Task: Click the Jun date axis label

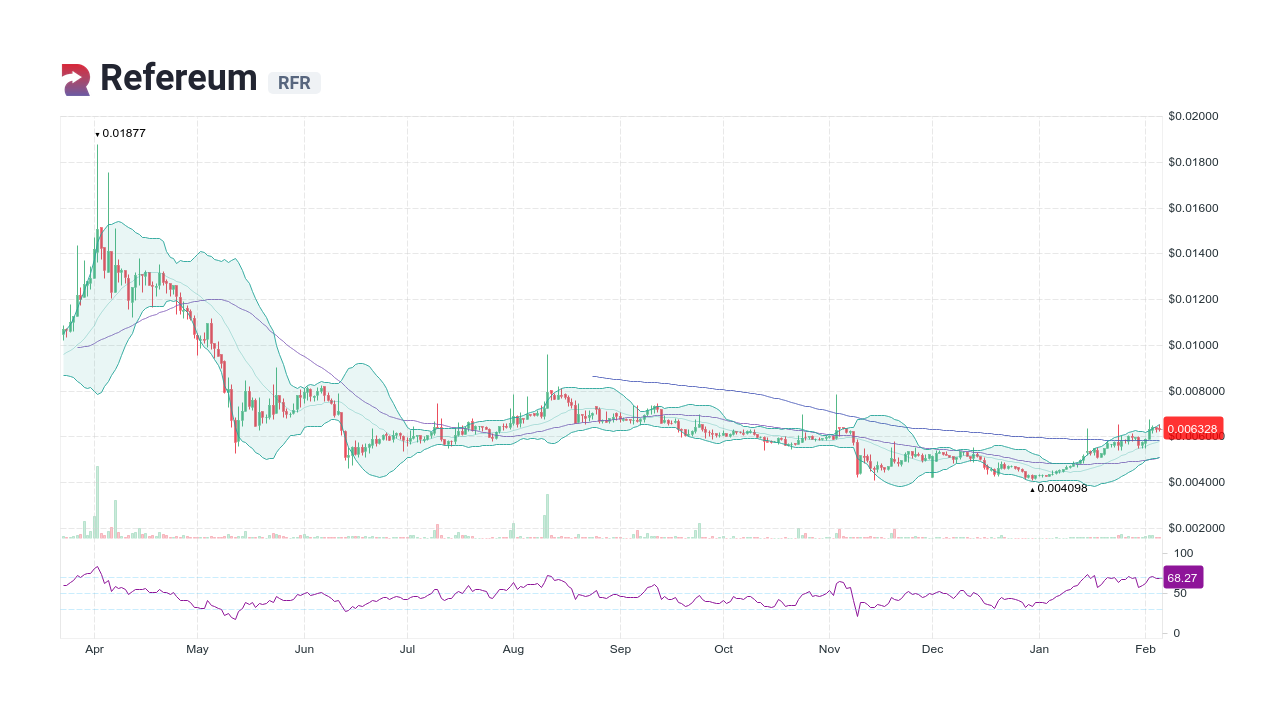Action: [x=305, y=649]
